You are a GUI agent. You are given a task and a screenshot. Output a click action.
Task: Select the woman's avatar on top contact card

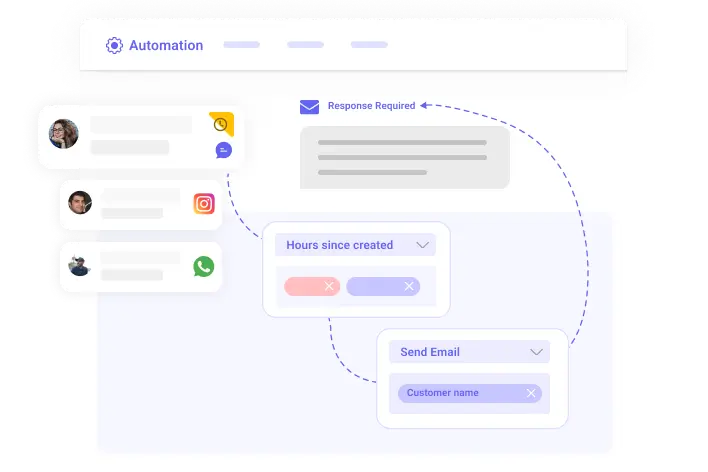coord(64,135)
